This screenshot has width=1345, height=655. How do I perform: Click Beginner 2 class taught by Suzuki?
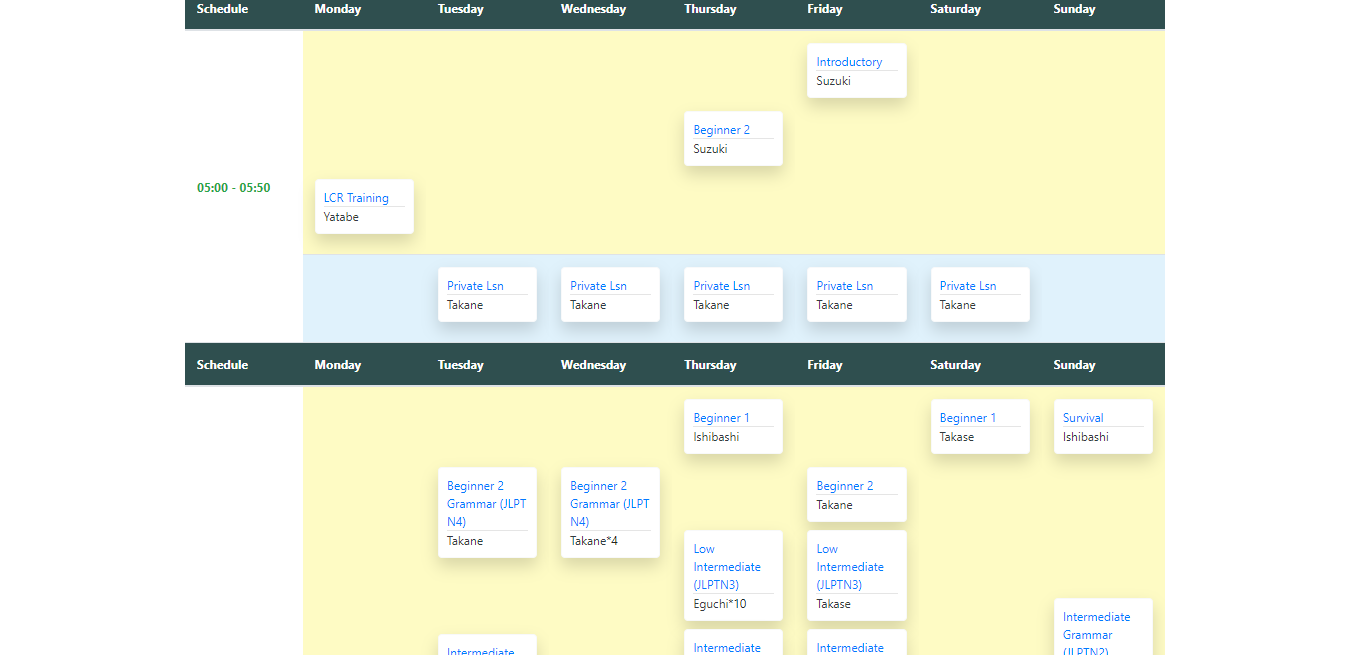click(721, 130)
